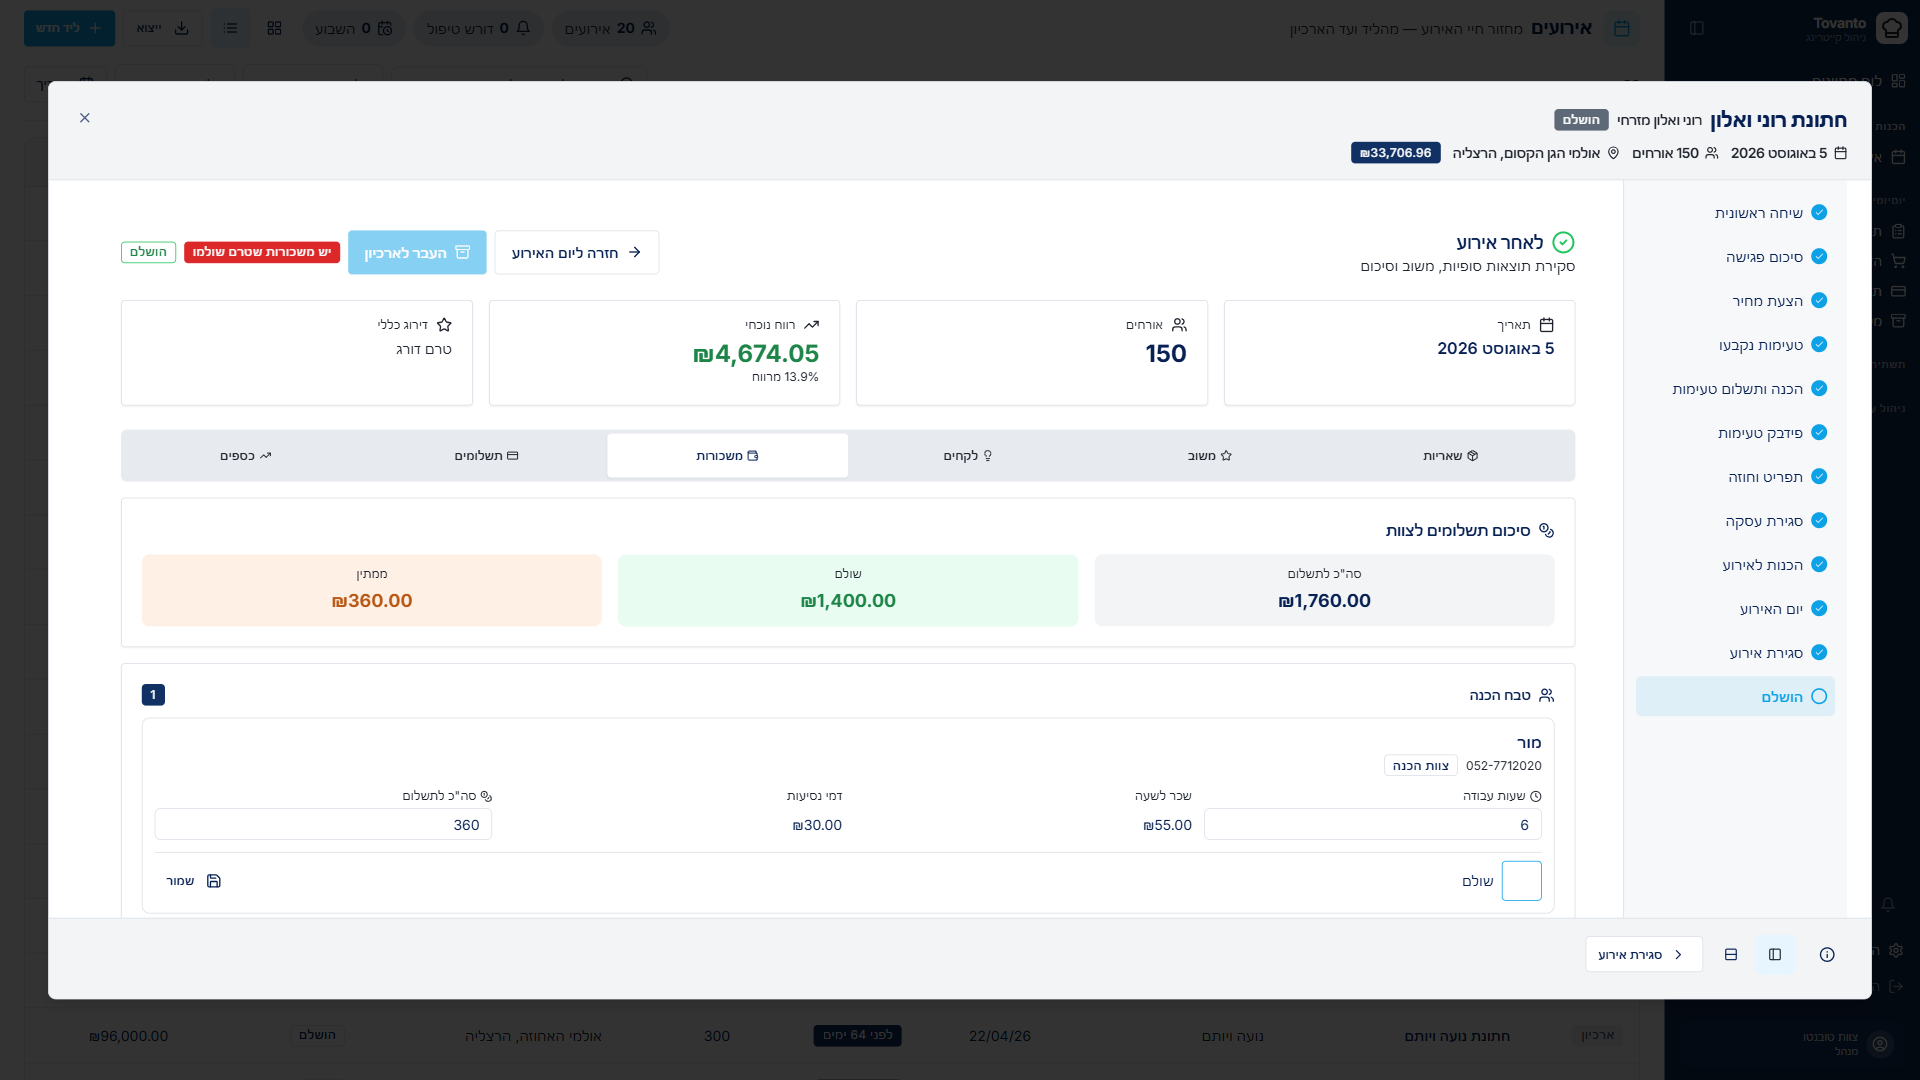Open the settings gear in background sidebar

pyautogui.click(x=1896, y=950)
